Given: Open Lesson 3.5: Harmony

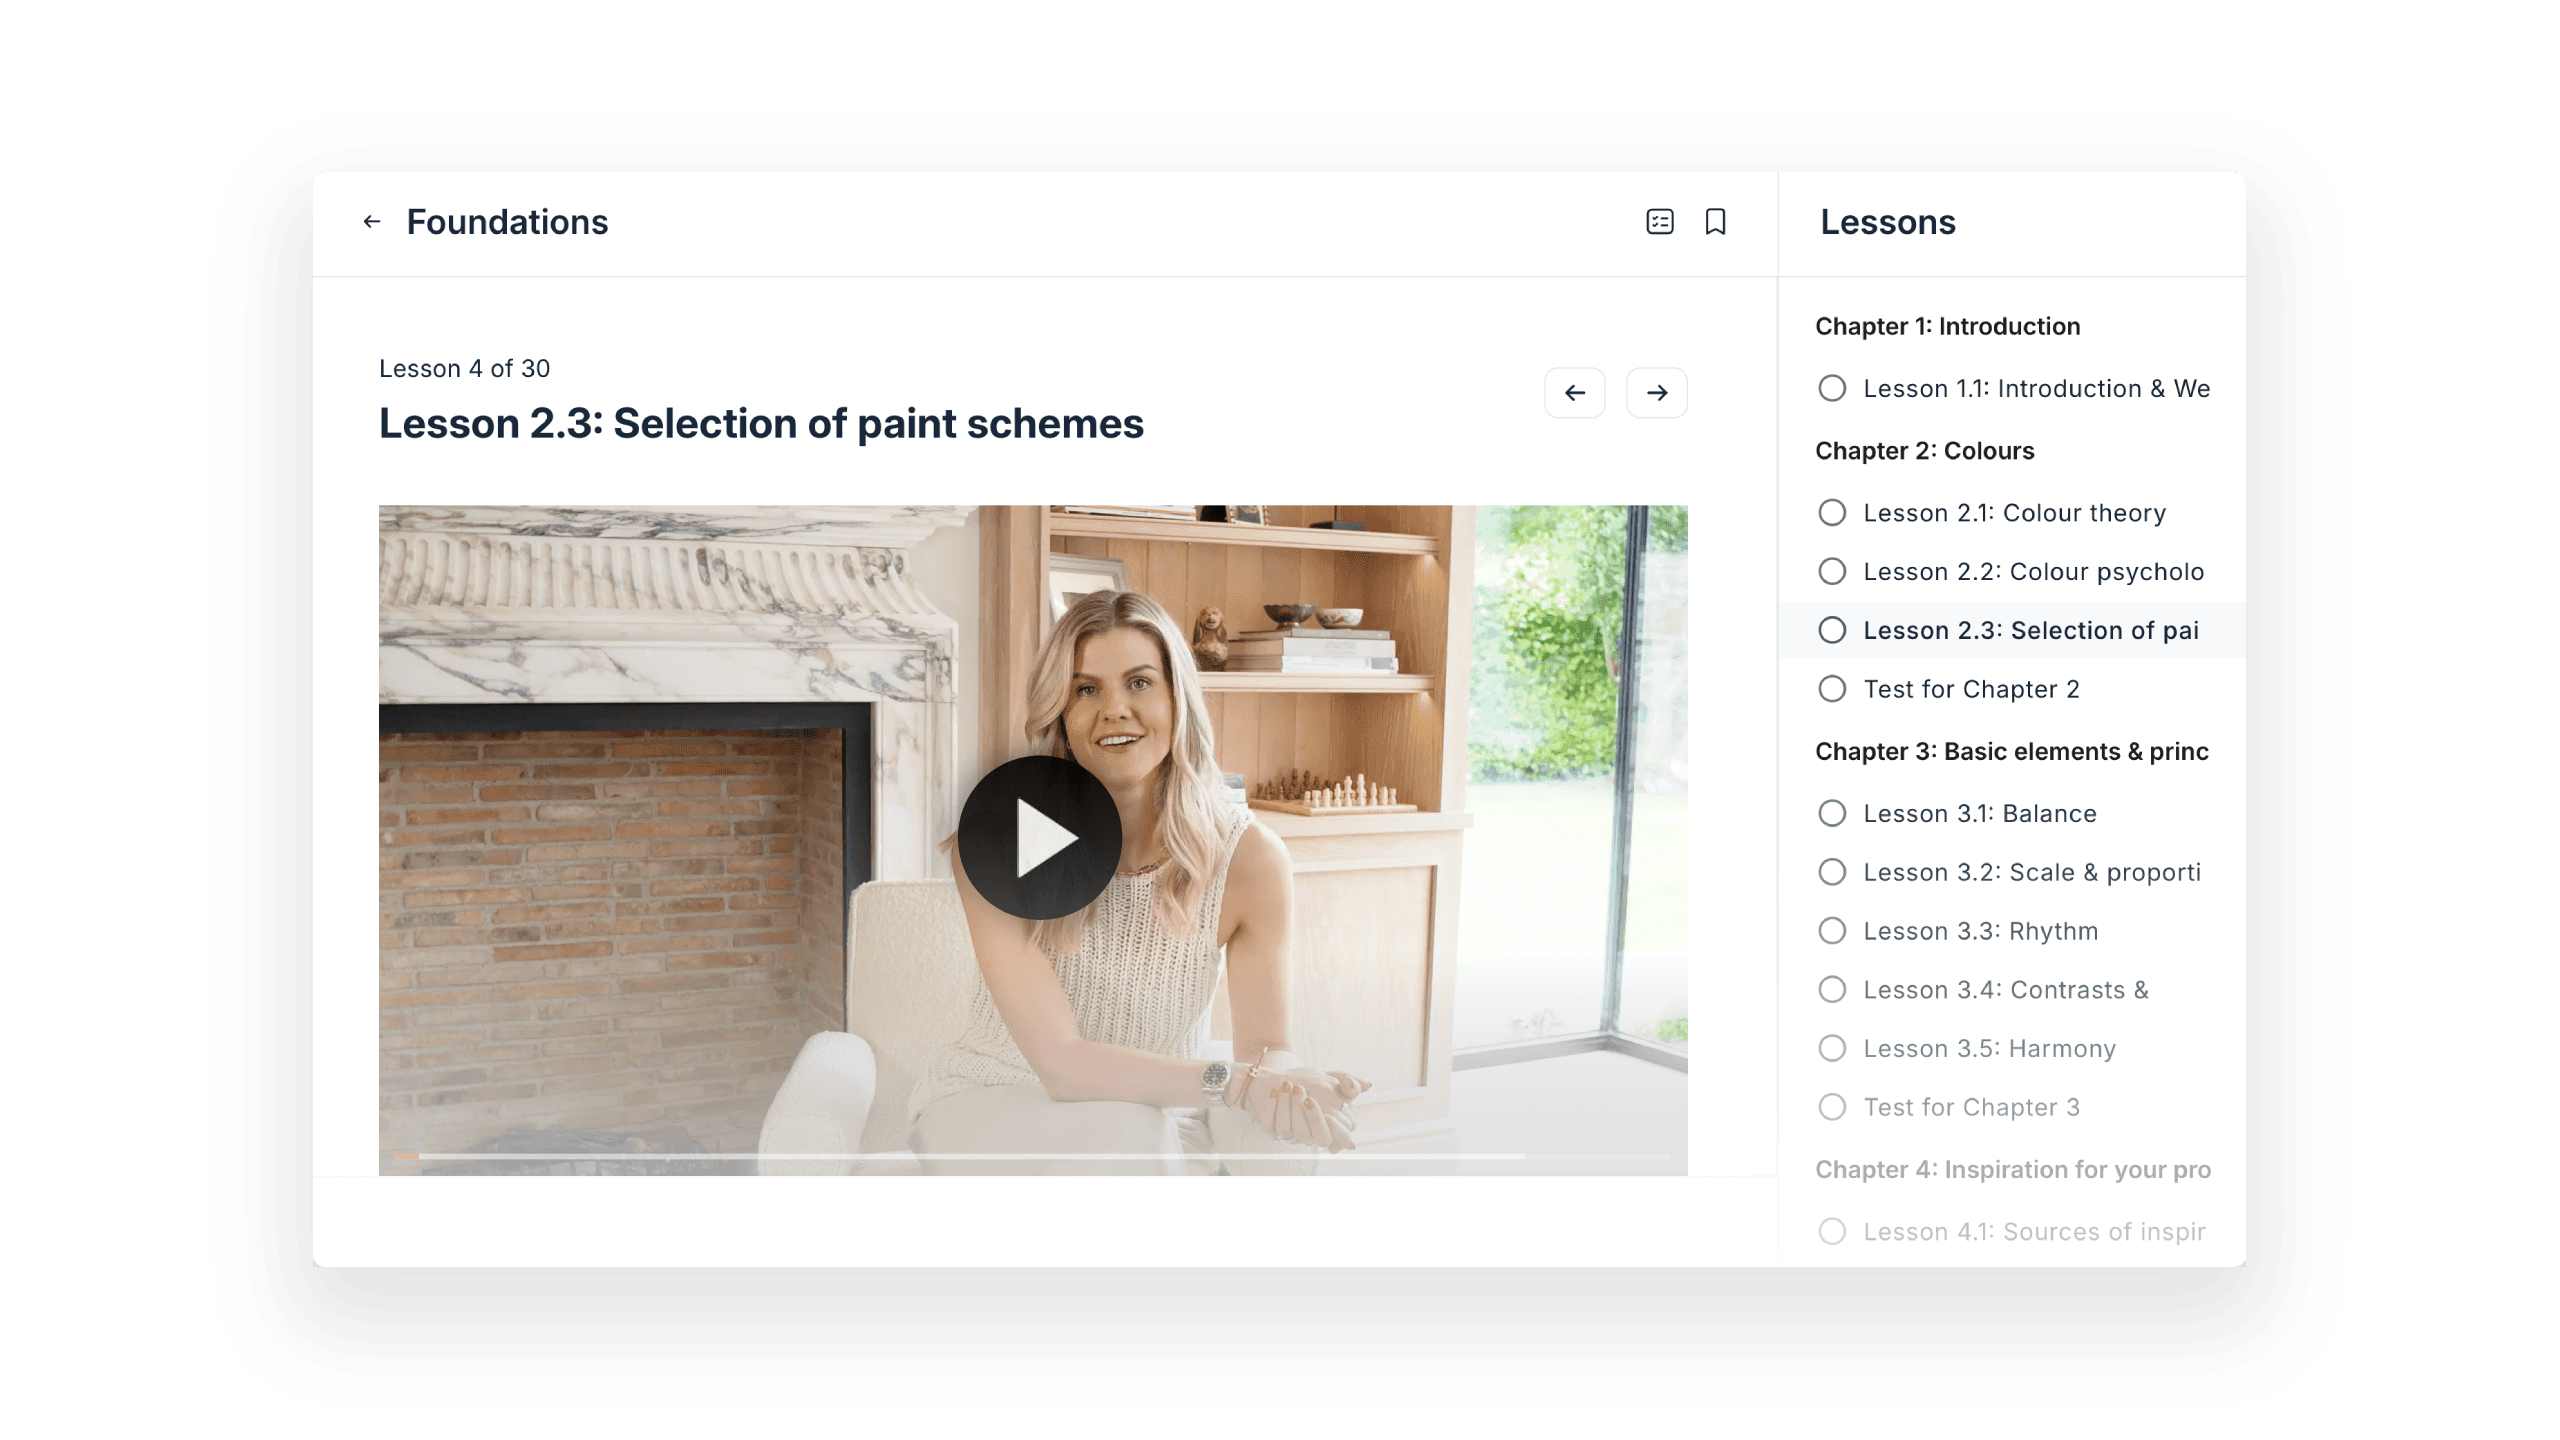Looking at the screenshot, I should click(x=1989, y=1049).
